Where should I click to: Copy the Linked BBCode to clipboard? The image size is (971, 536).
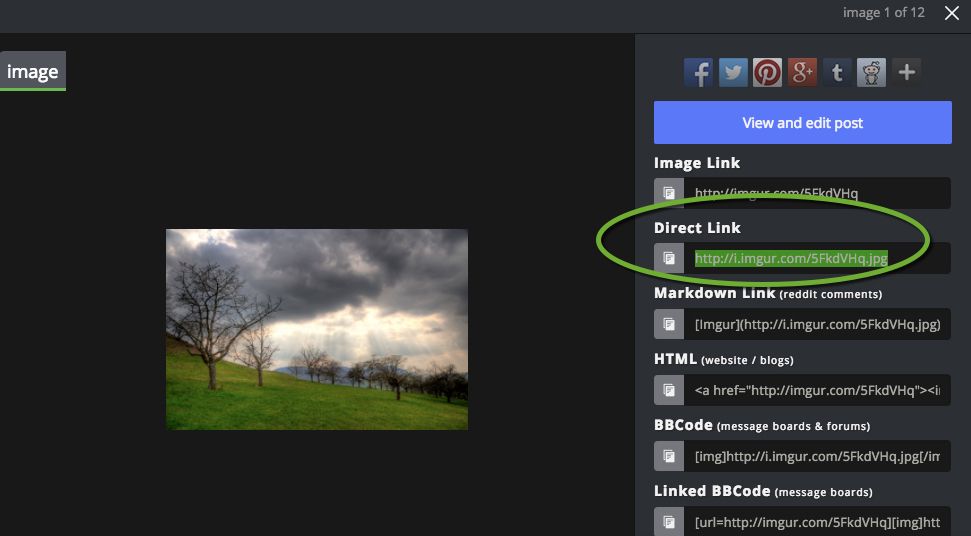coord(669,522)
